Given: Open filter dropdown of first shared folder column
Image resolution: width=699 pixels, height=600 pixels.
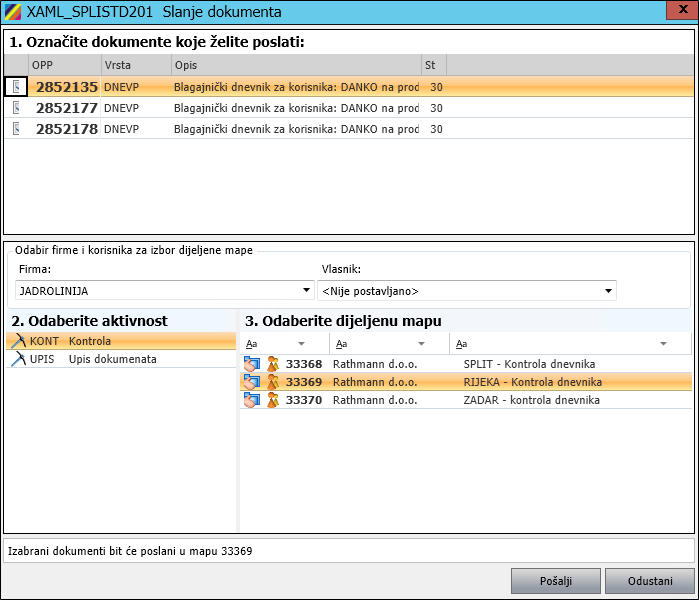Looking at the screenshot, I should pos(301,344).
